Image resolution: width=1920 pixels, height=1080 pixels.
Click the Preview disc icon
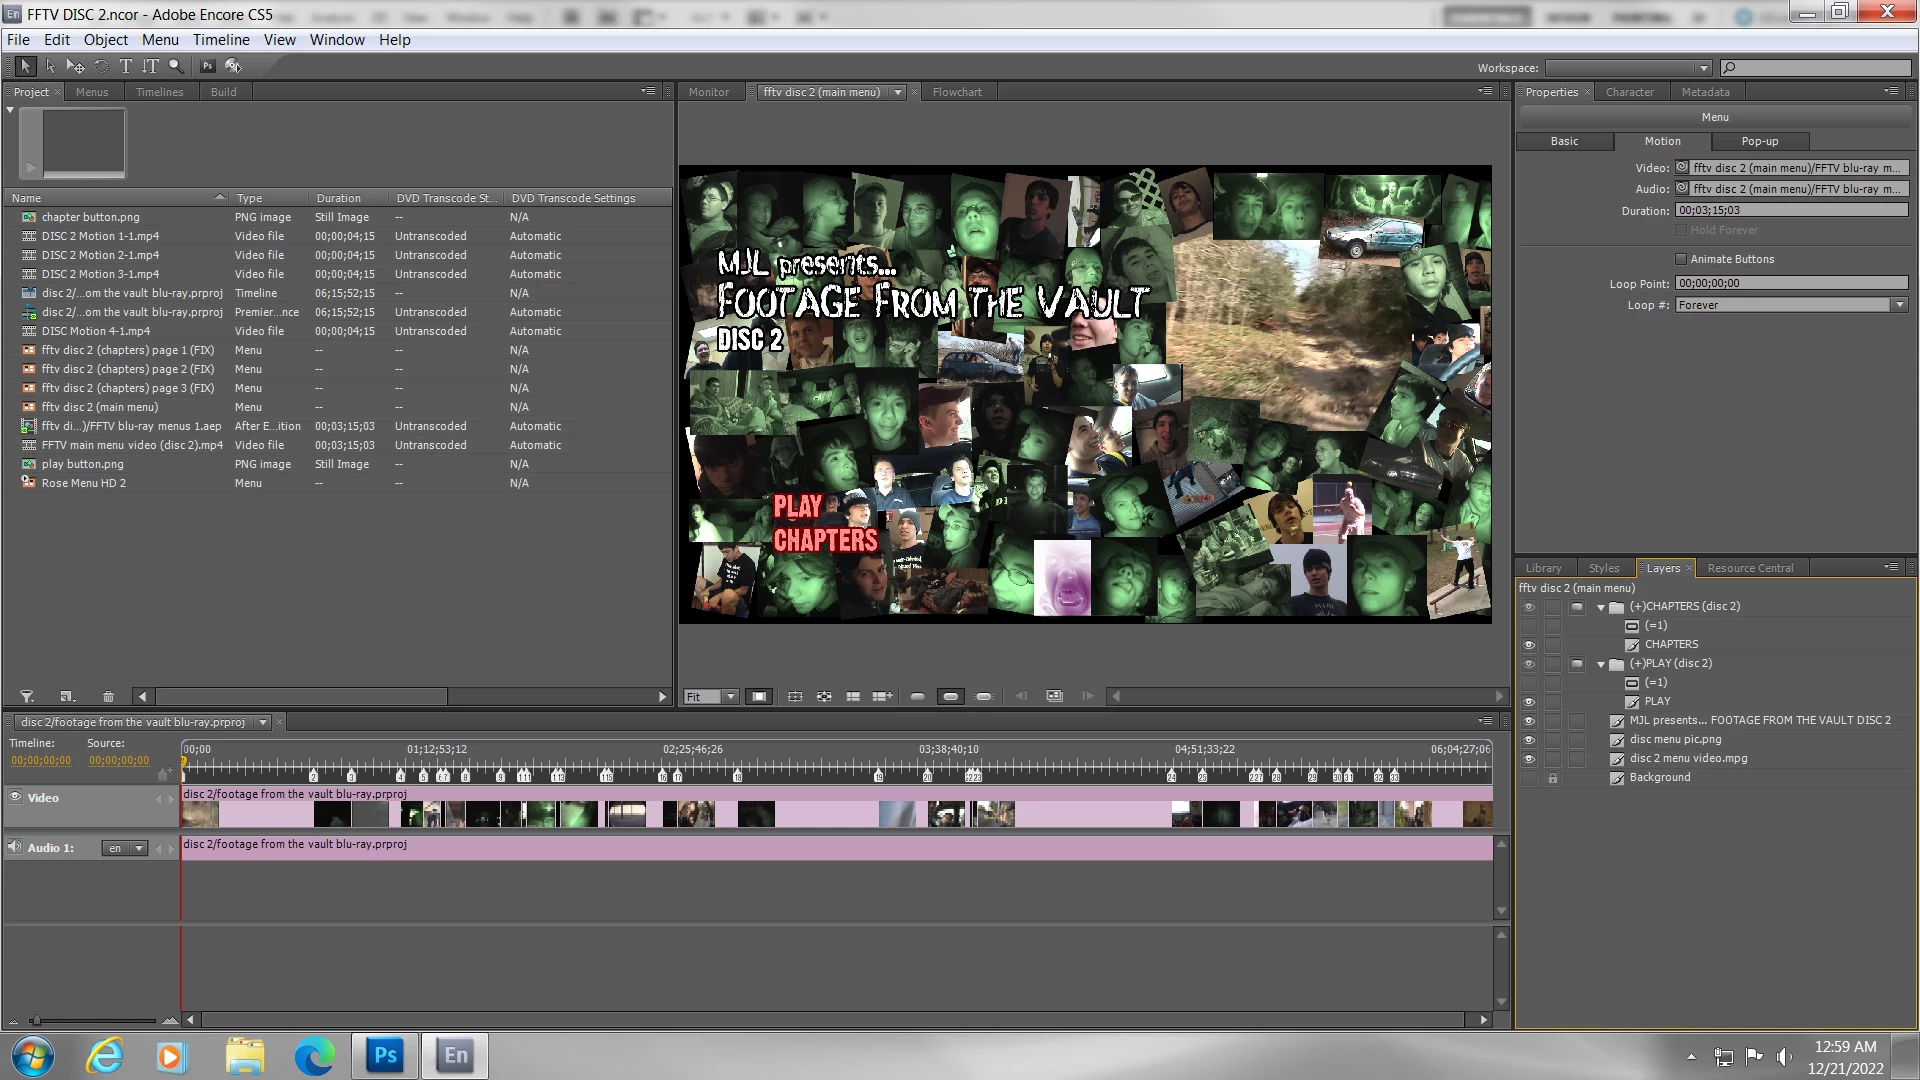[233, 66]
